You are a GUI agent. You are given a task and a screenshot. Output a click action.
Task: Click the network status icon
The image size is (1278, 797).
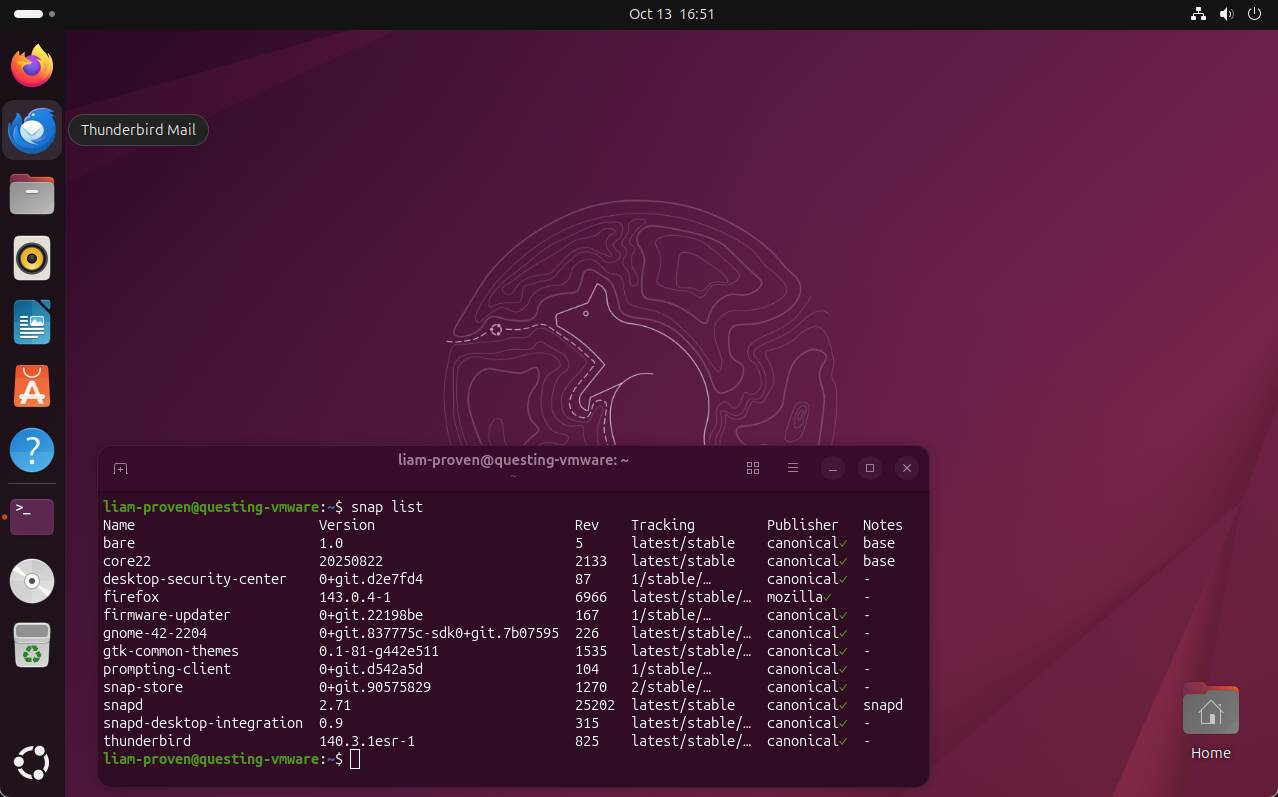1198,14
